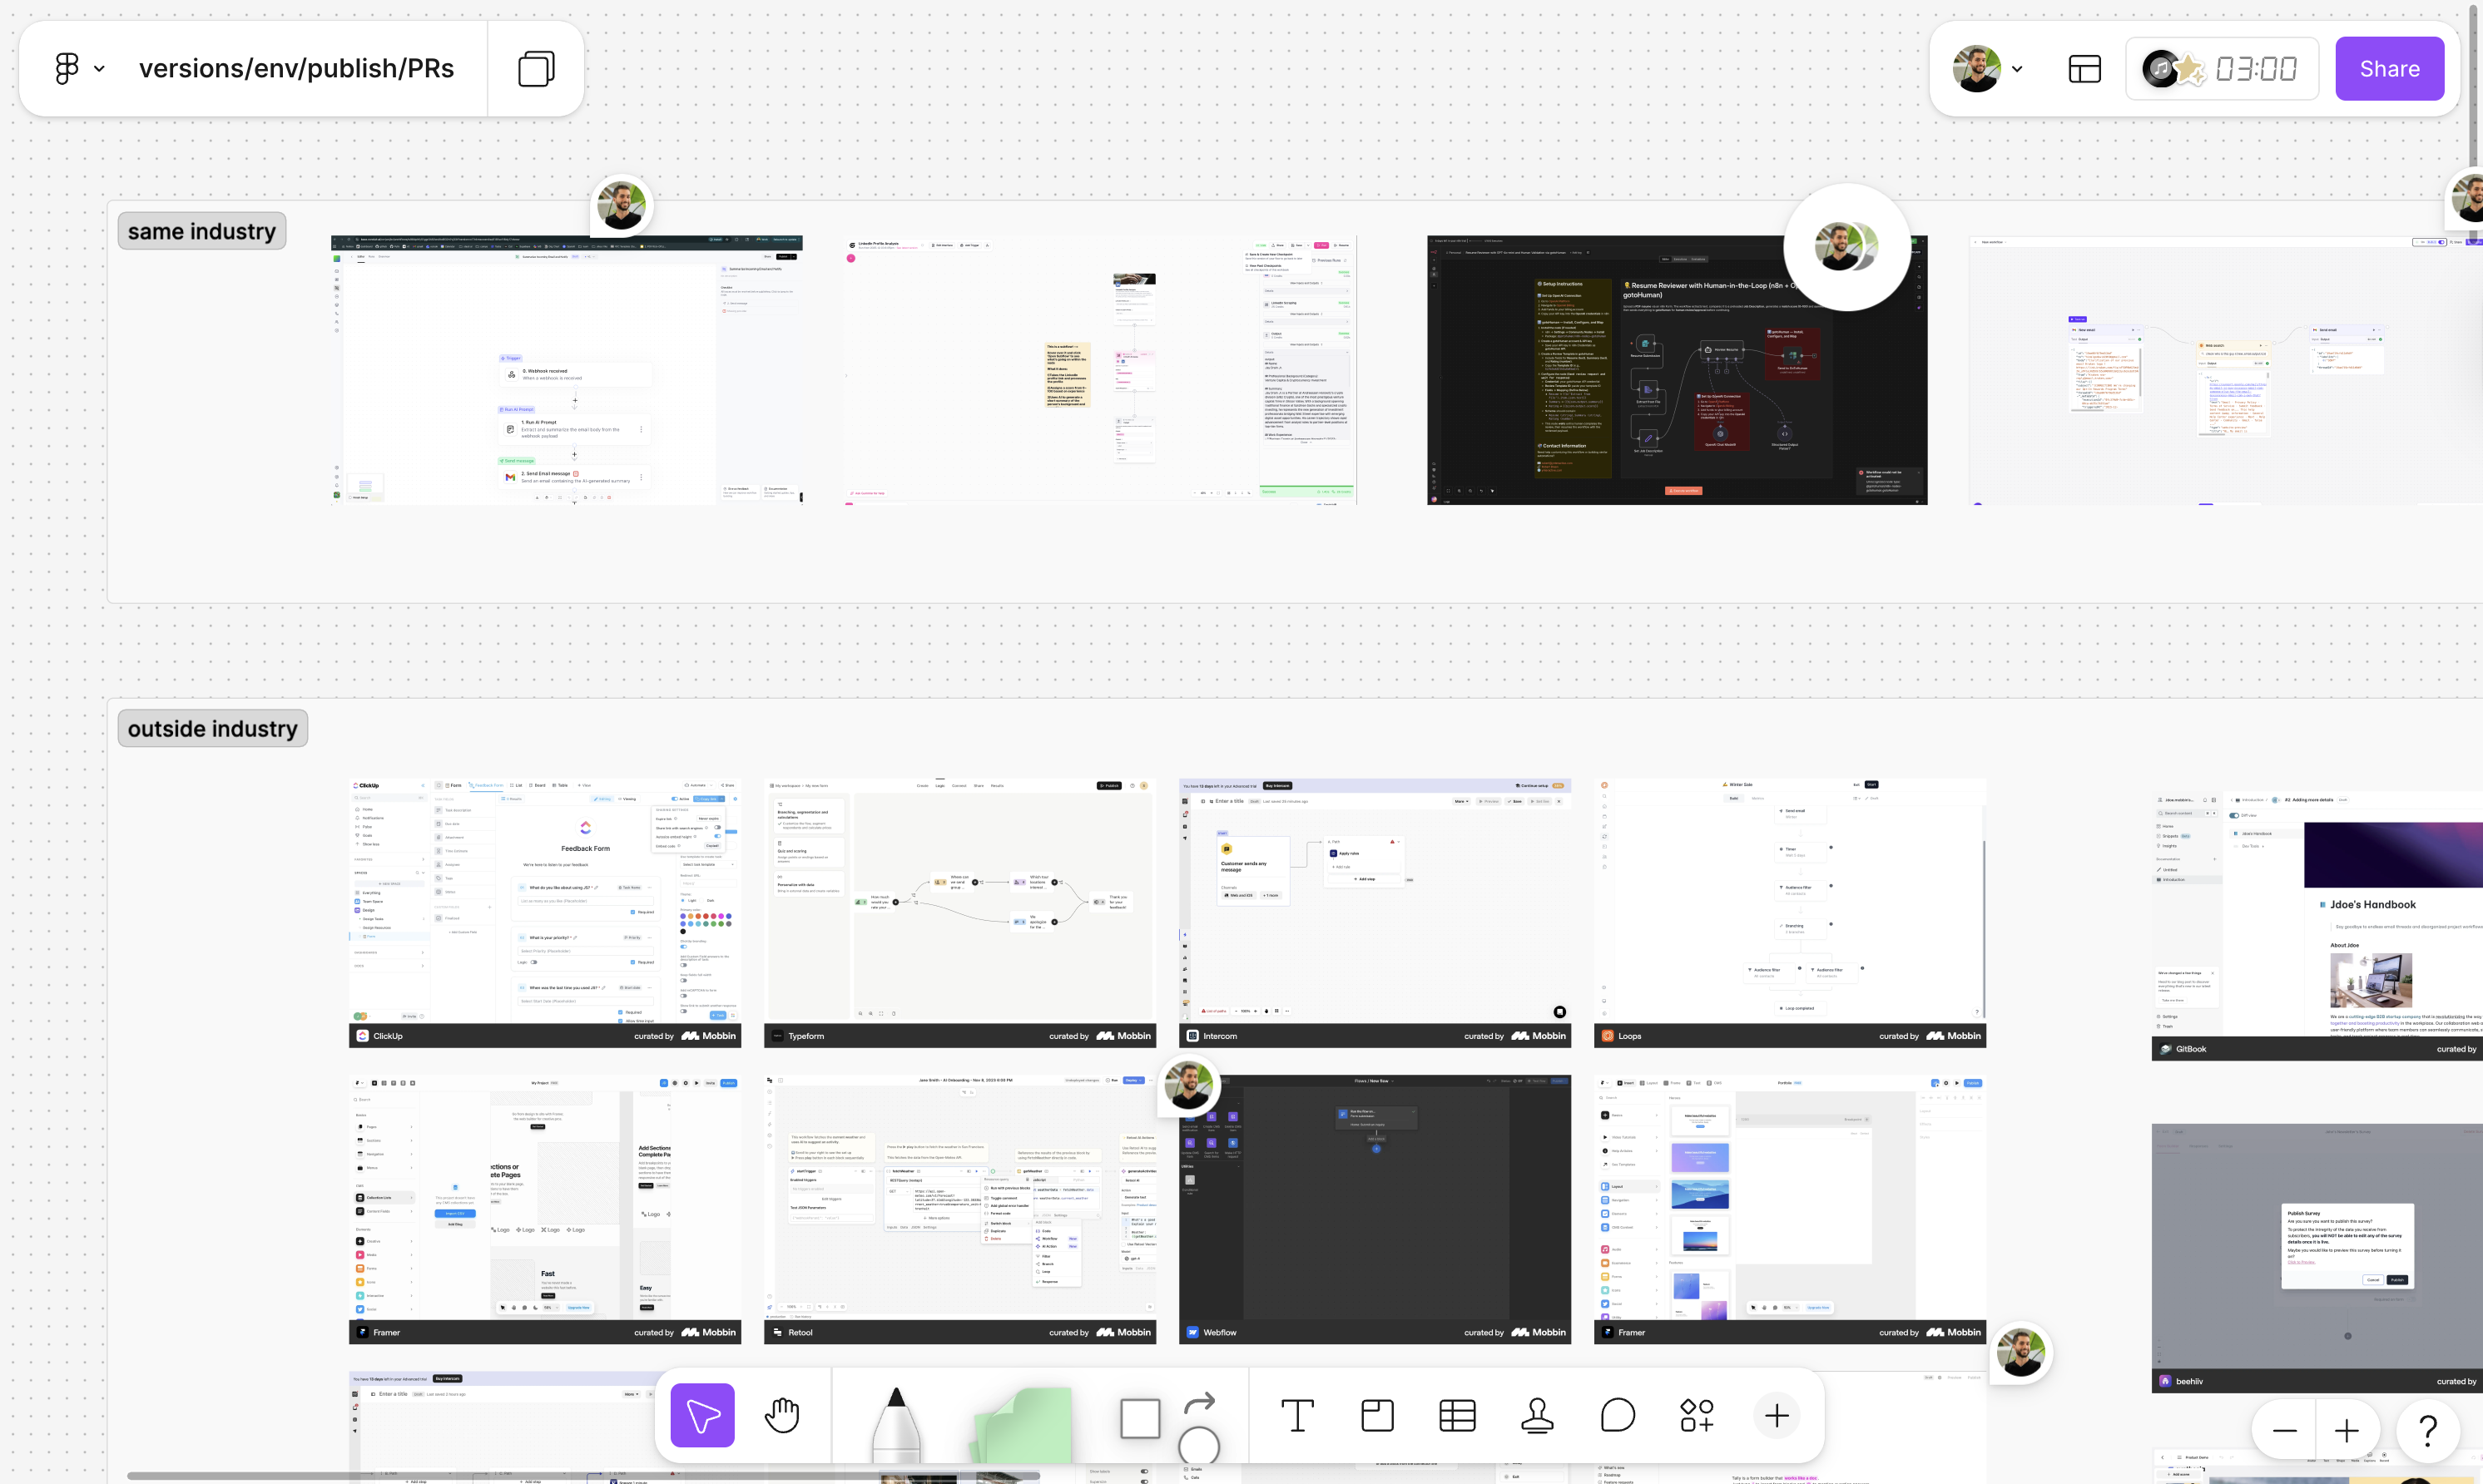Select the Table tool
2483x1484 pixels.
tap(1457, 1415)
